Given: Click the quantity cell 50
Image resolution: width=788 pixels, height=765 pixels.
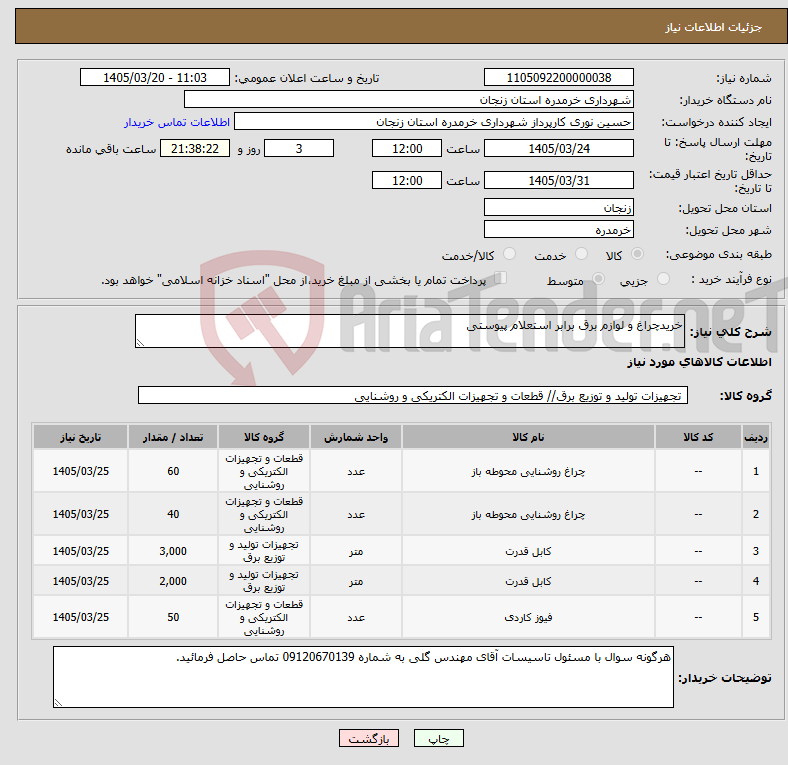Looking at the screenshot, I should (x=173, y=617).
